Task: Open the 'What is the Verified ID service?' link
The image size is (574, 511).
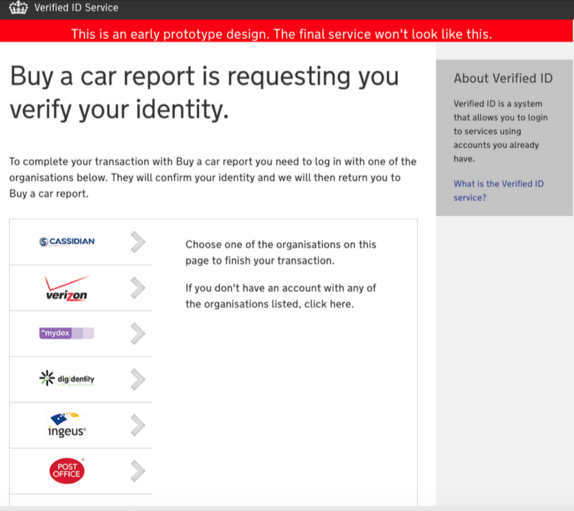Action: 499,190
